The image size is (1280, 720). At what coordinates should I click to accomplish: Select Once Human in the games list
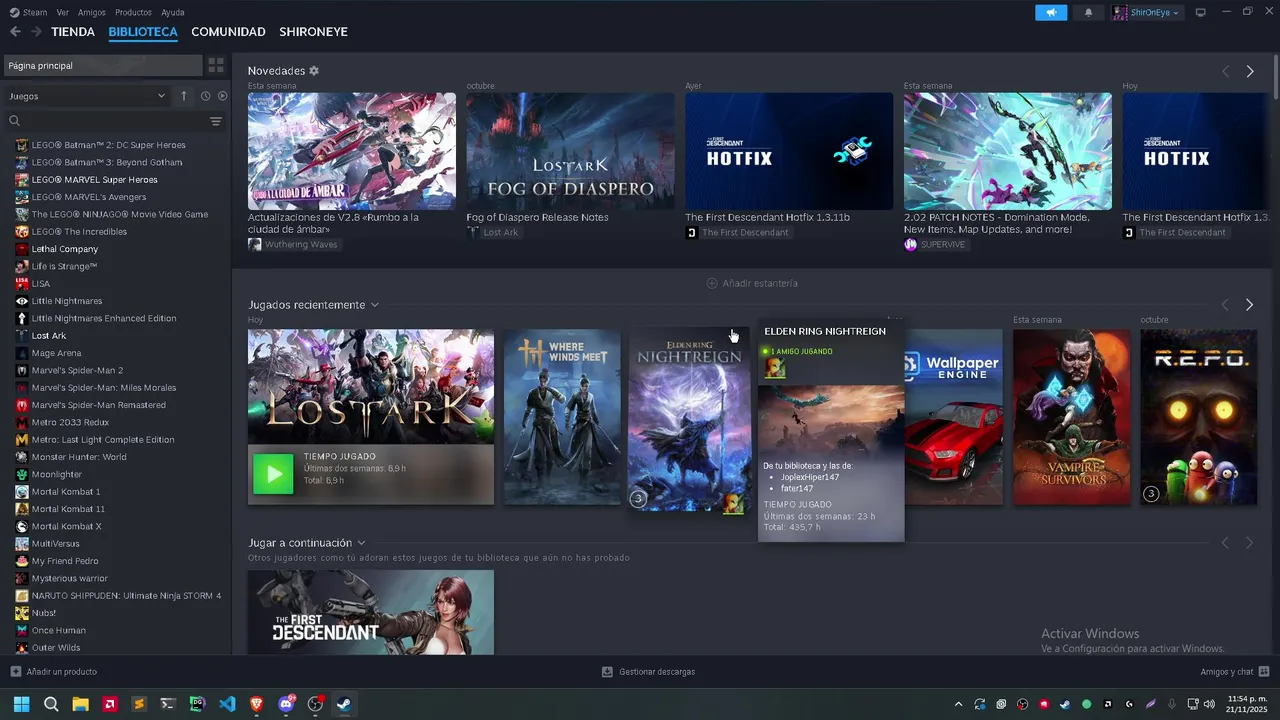[x=59, y=631]
